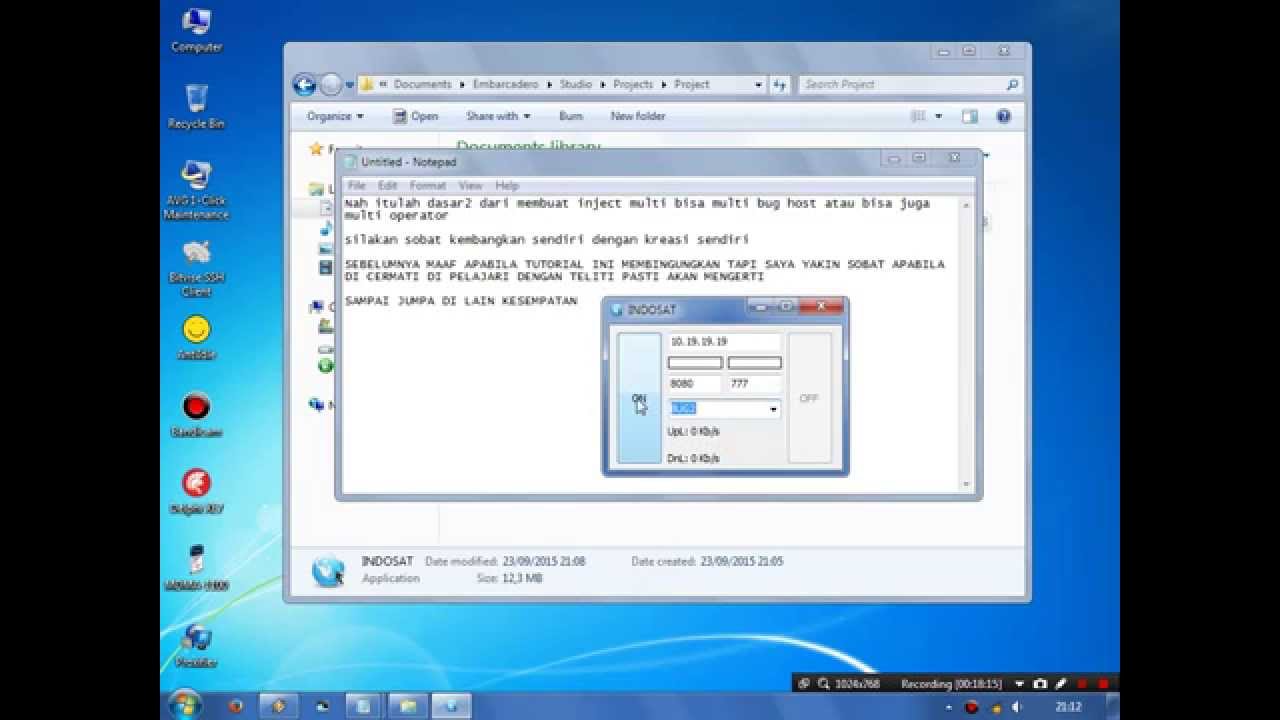Switch to Explorer folder taskbar button
Viewport: 1280px width, 720px height.
click(408, 706)
